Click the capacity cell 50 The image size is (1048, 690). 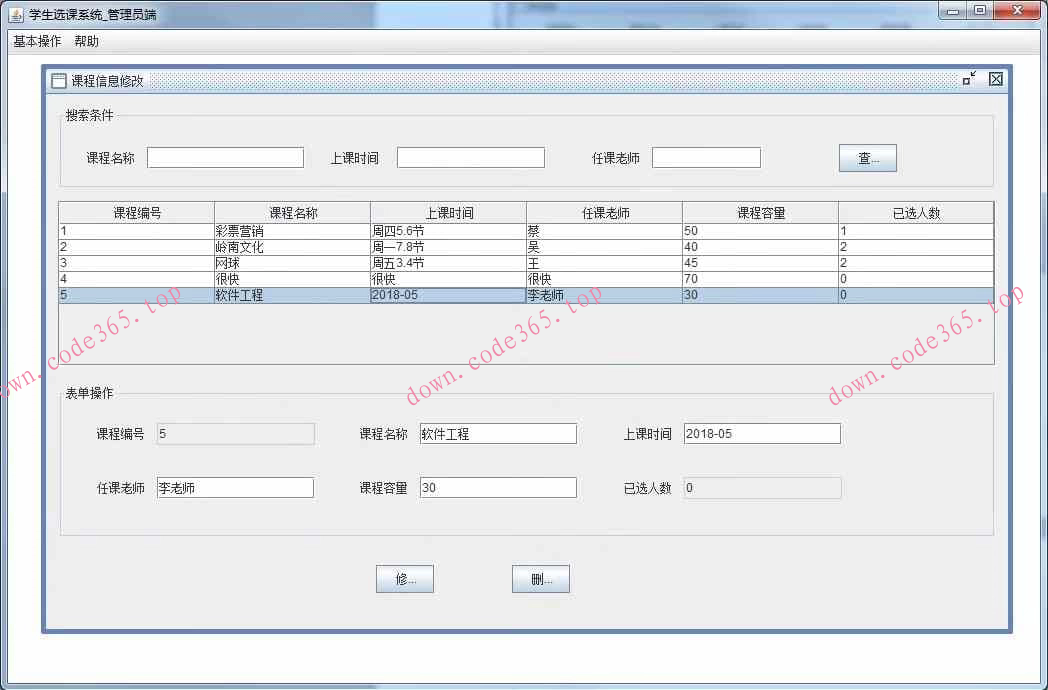point(761,231)
